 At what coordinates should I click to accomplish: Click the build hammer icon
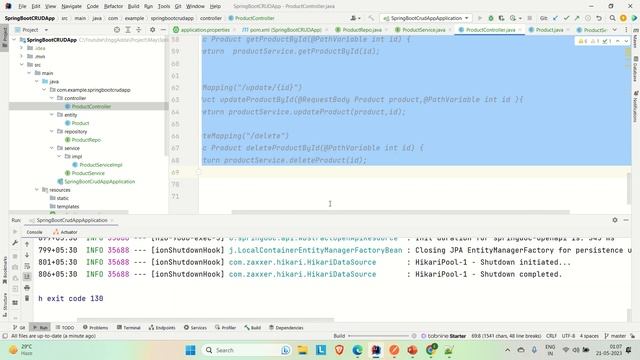tap(371, 18)
